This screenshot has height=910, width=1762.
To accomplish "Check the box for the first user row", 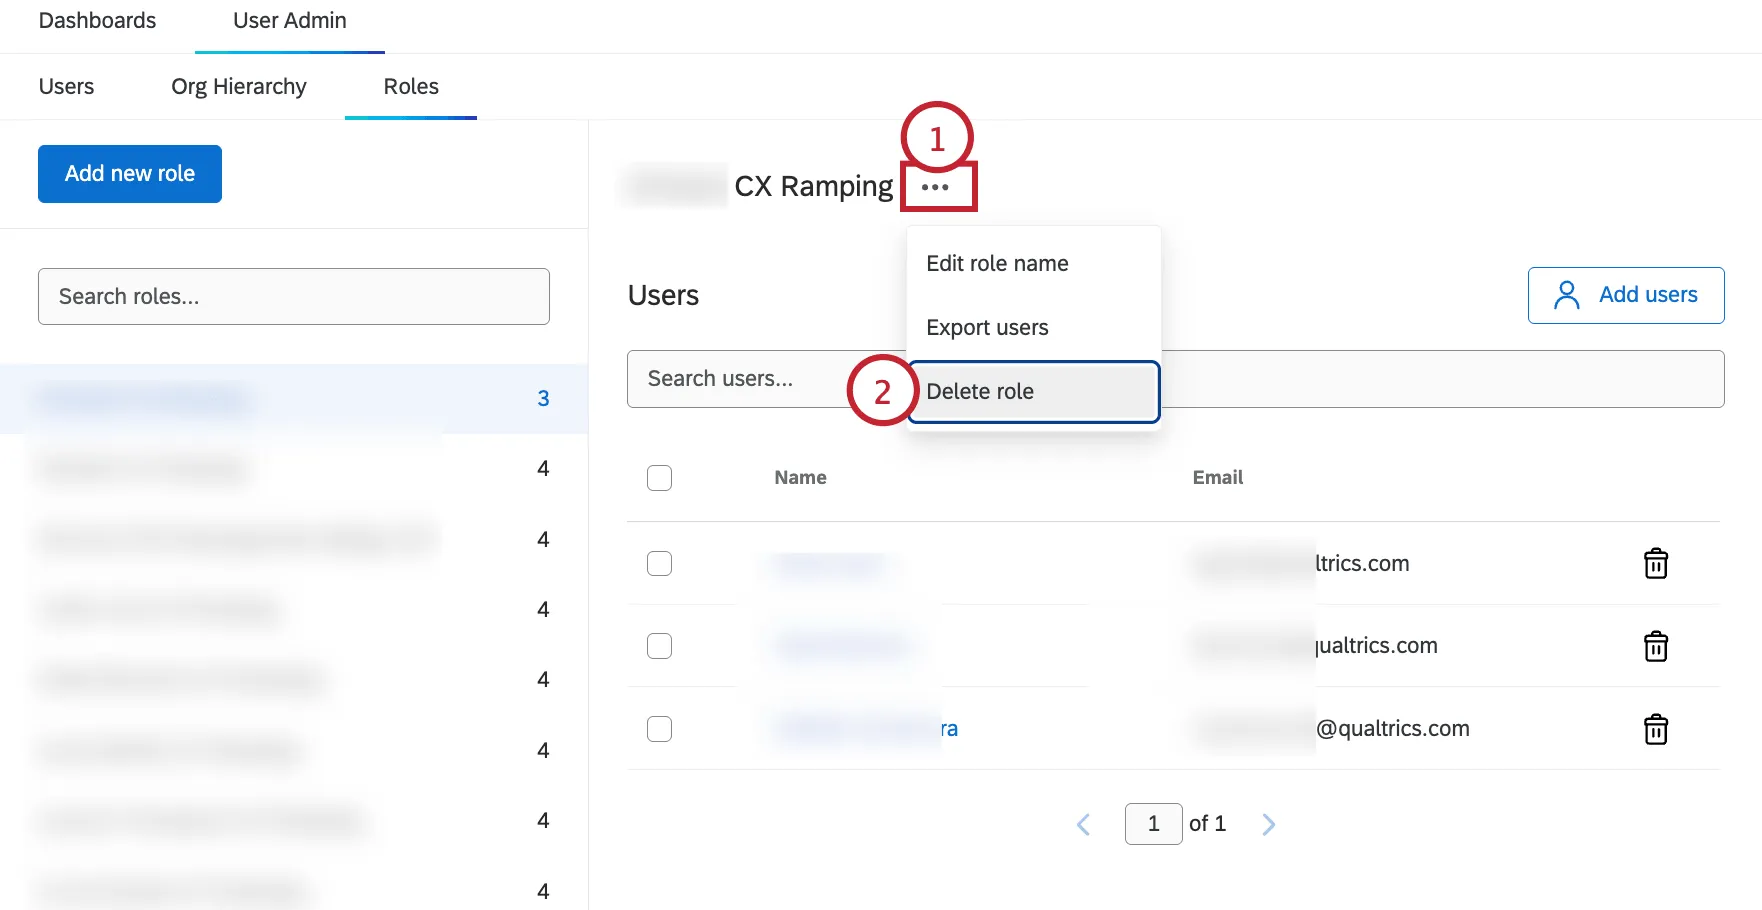I will [659, 564].
